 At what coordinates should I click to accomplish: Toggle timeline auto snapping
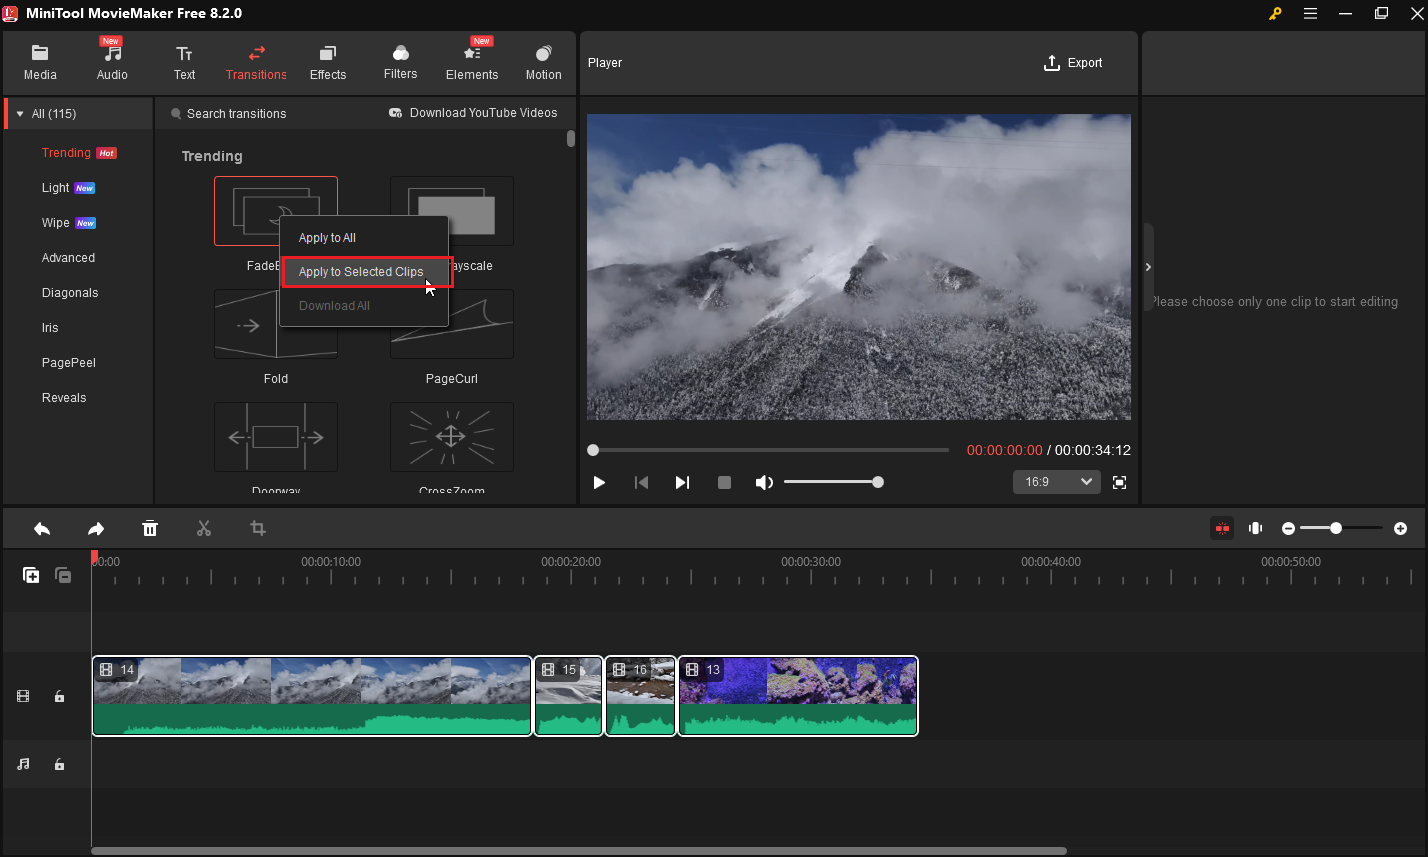click(1222, 528)
